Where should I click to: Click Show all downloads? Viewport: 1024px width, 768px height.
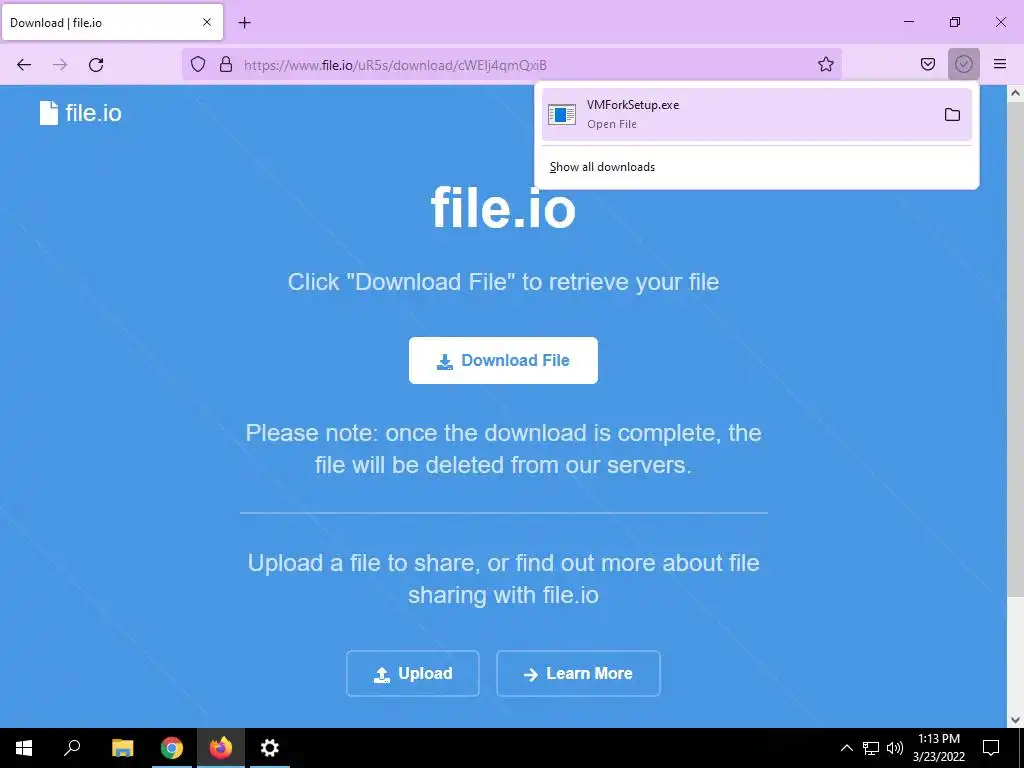pos(602,167)
